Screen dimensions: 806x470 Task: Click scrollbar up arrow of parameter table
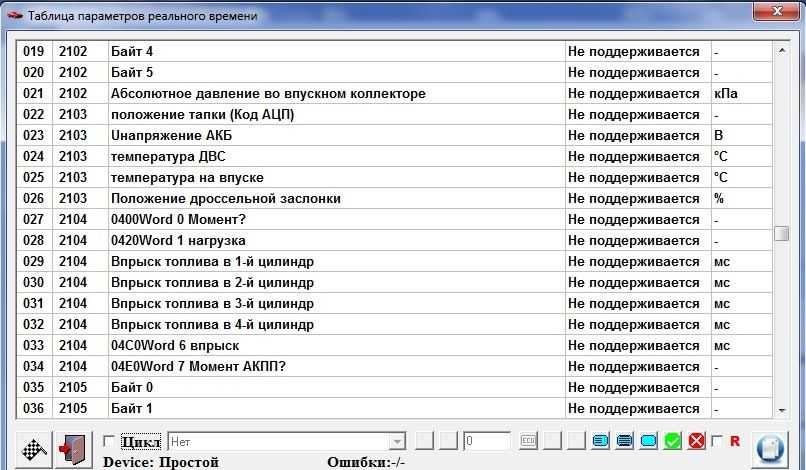click(782, 47)
